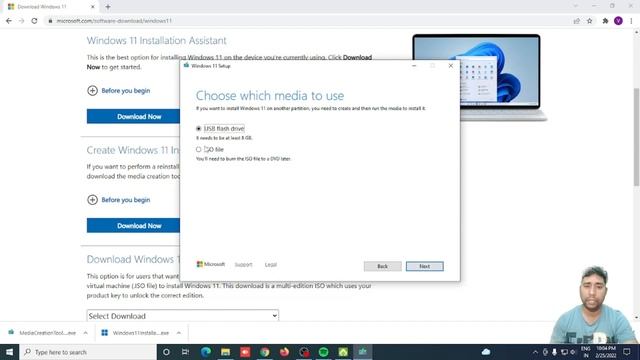The height and width of the screenshot is (360, 640).
Task: Launch Microsoft Edge from taskbar
Action: [x=205, y=352]
